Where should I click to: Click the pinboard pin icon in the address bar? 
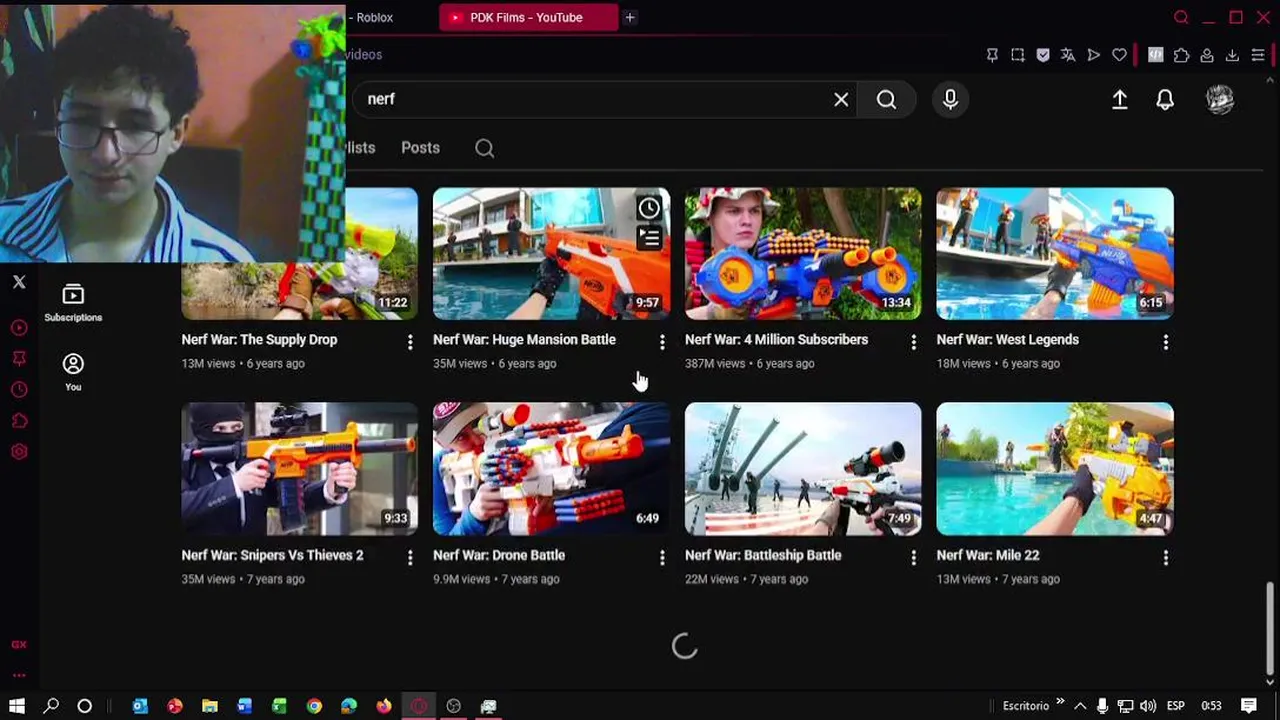click(x=992, y=55)
